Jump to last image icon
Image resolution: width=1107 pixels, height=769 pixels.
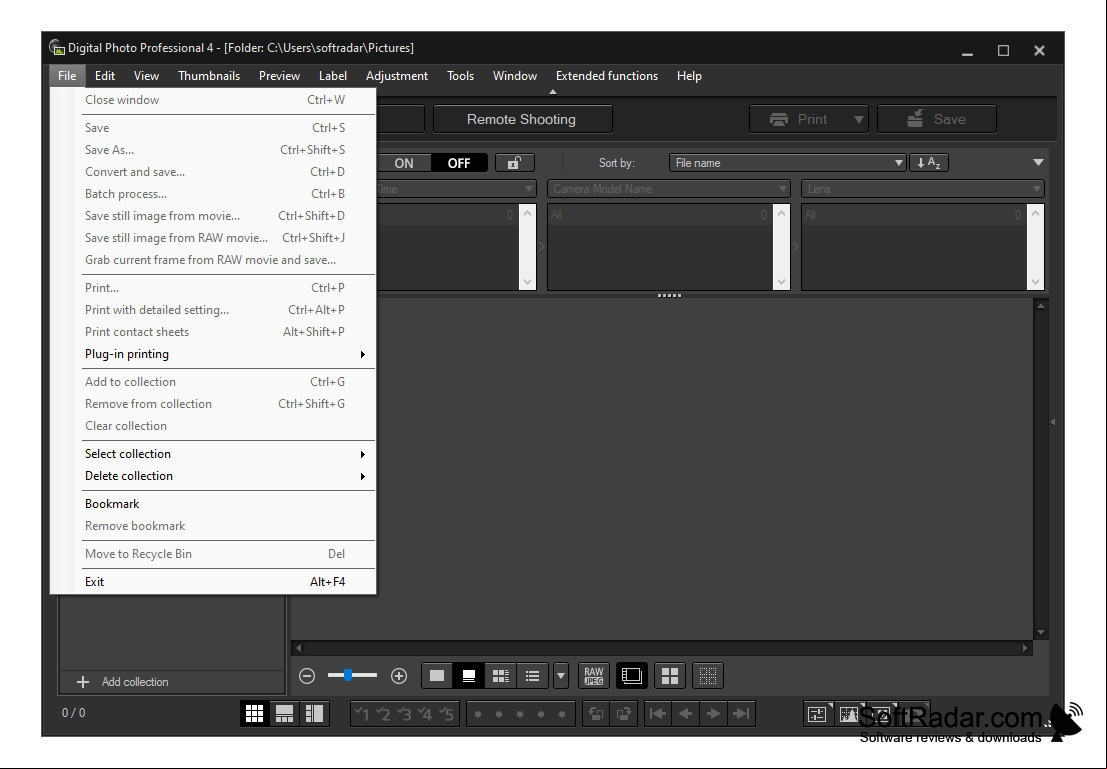[741, 714]
